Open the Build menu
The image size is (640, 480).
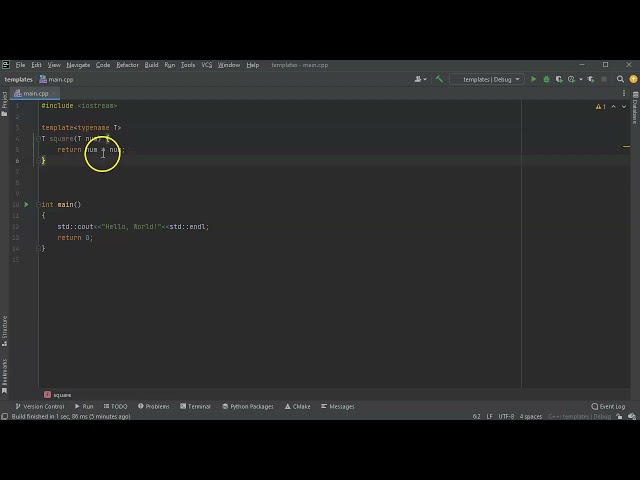(151, 65)
